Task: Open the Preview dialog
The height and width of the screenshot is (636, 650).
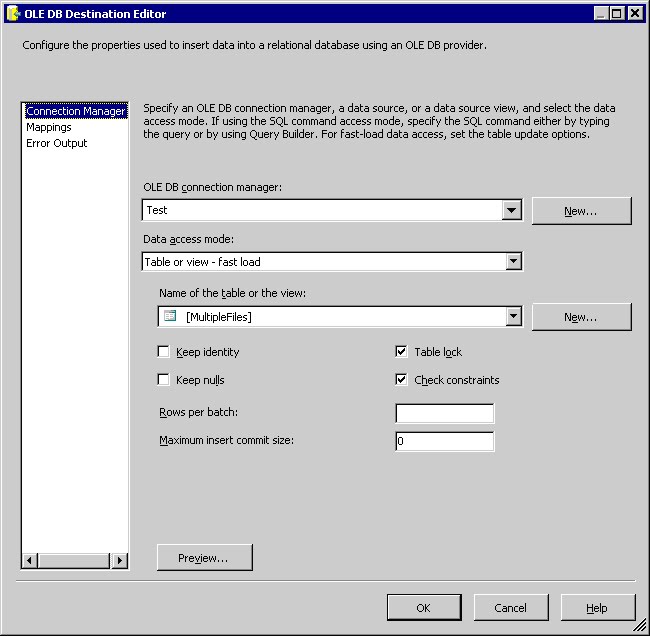Action: (x=205, y=558)
